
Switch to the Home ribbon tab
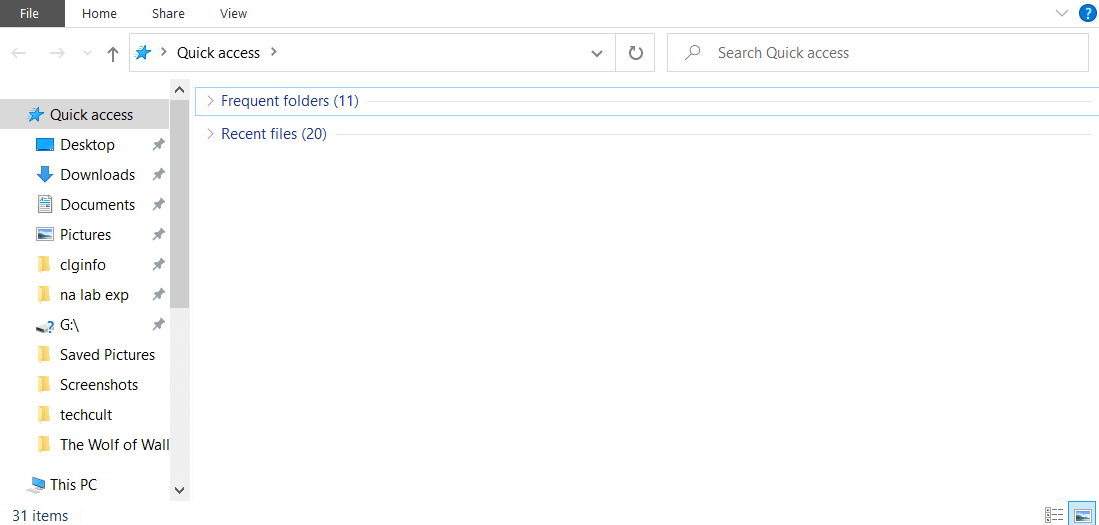(99, 13)
